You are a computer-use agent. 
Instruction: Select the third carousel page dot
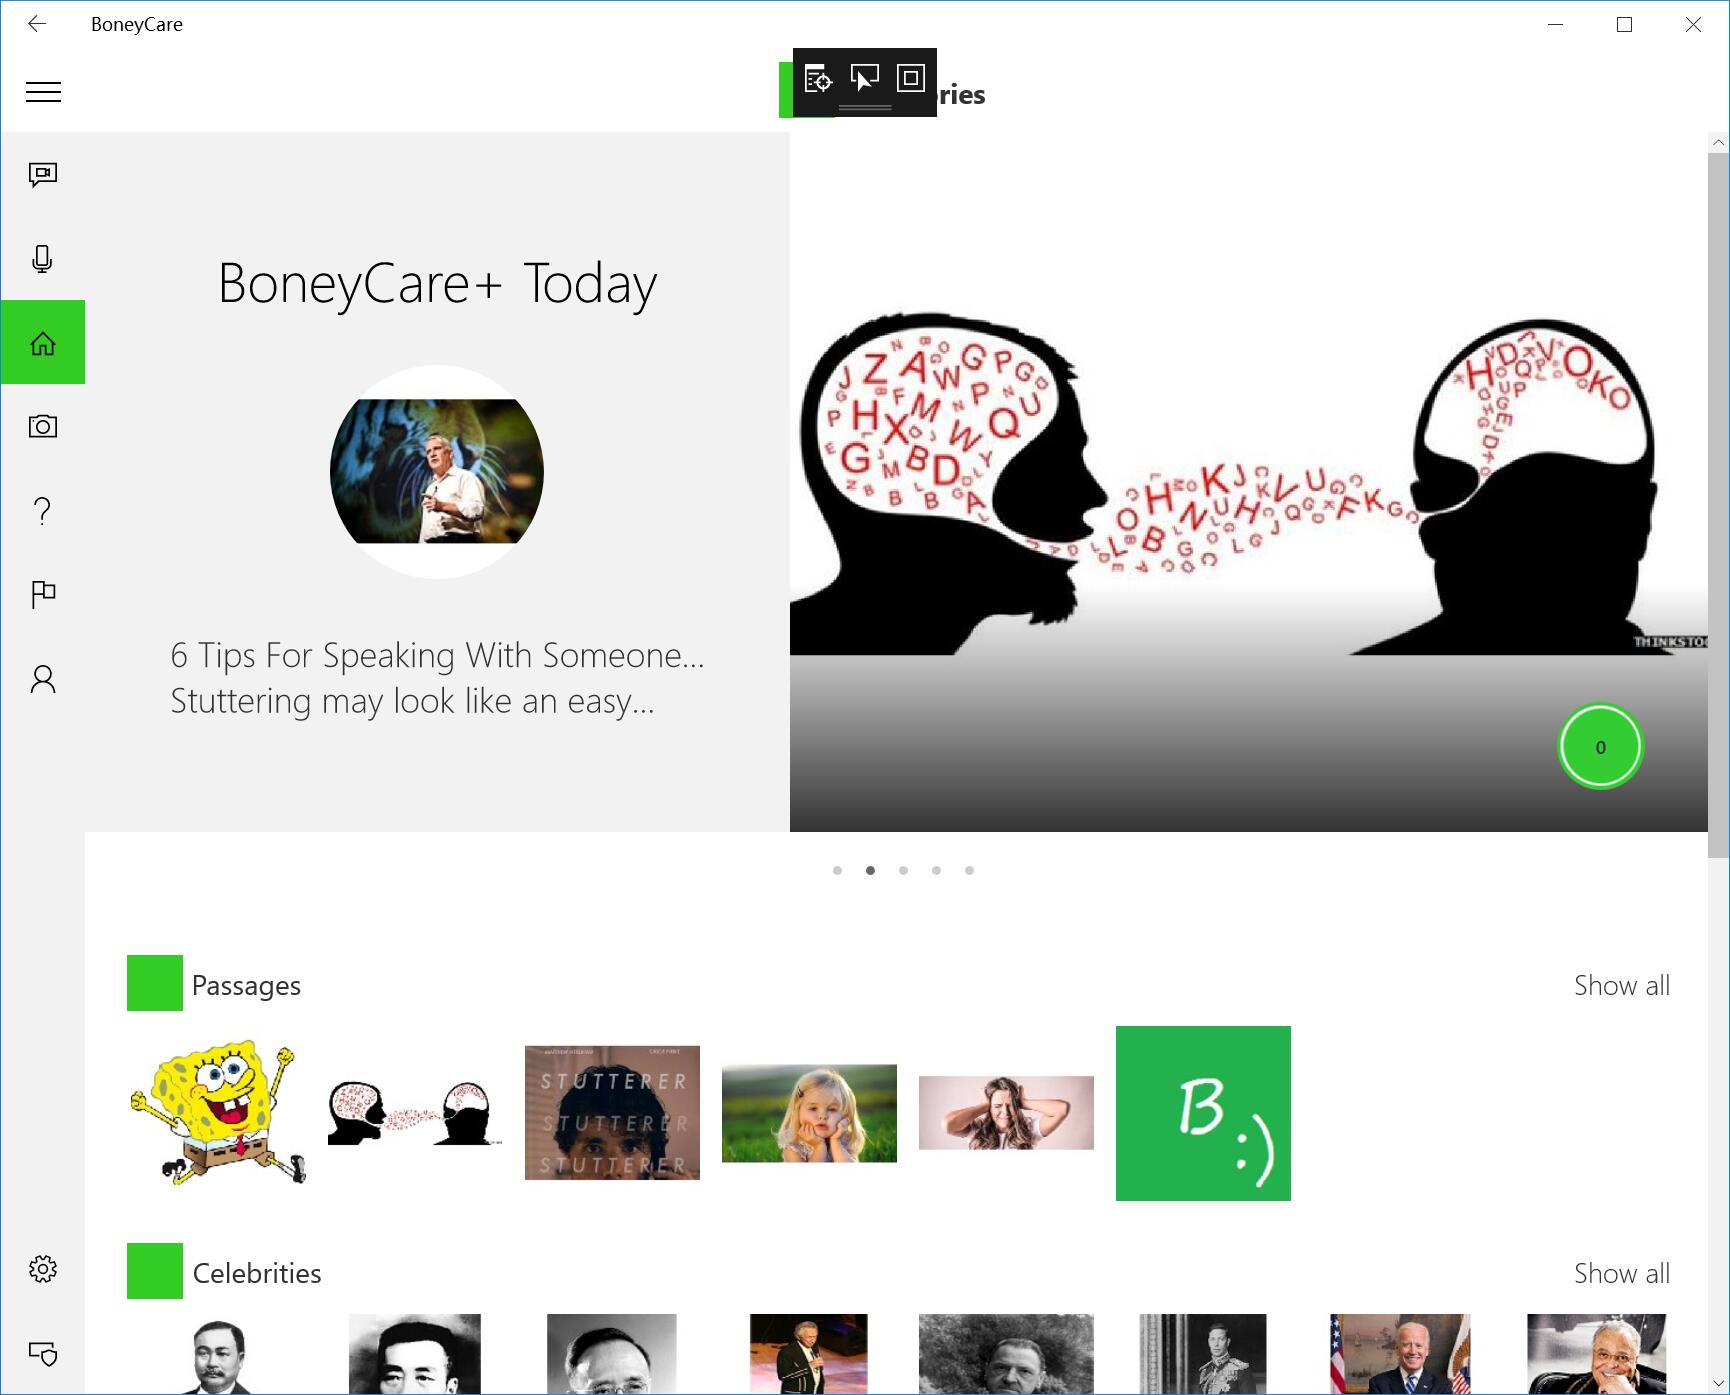[x=903, y=870]
